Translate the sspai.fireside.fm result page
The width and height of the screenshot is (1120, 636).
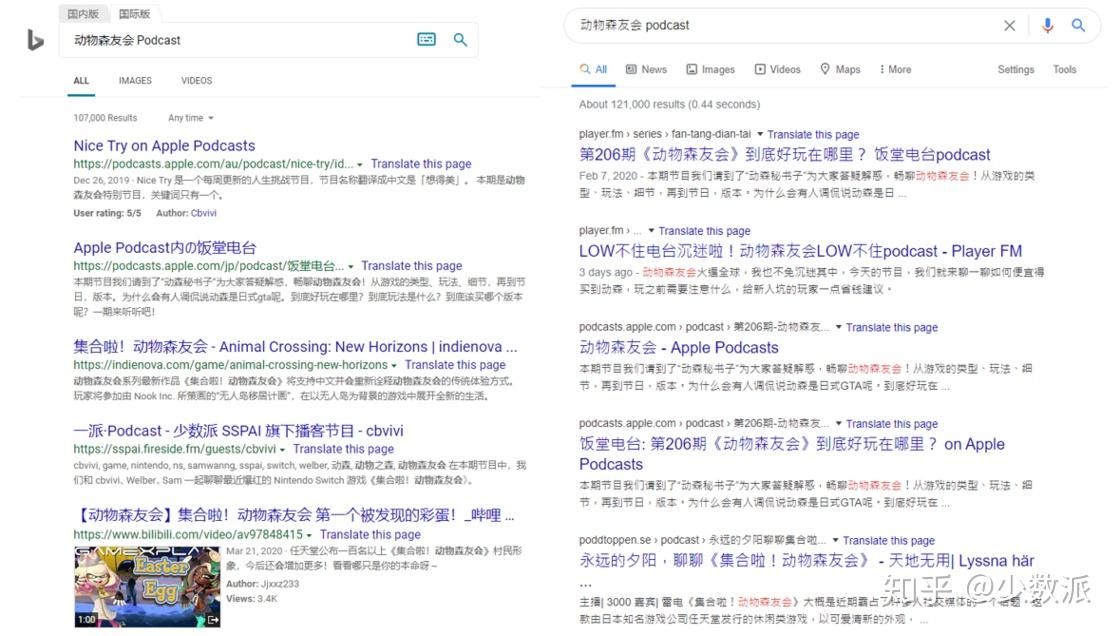[x=343, y=449]
